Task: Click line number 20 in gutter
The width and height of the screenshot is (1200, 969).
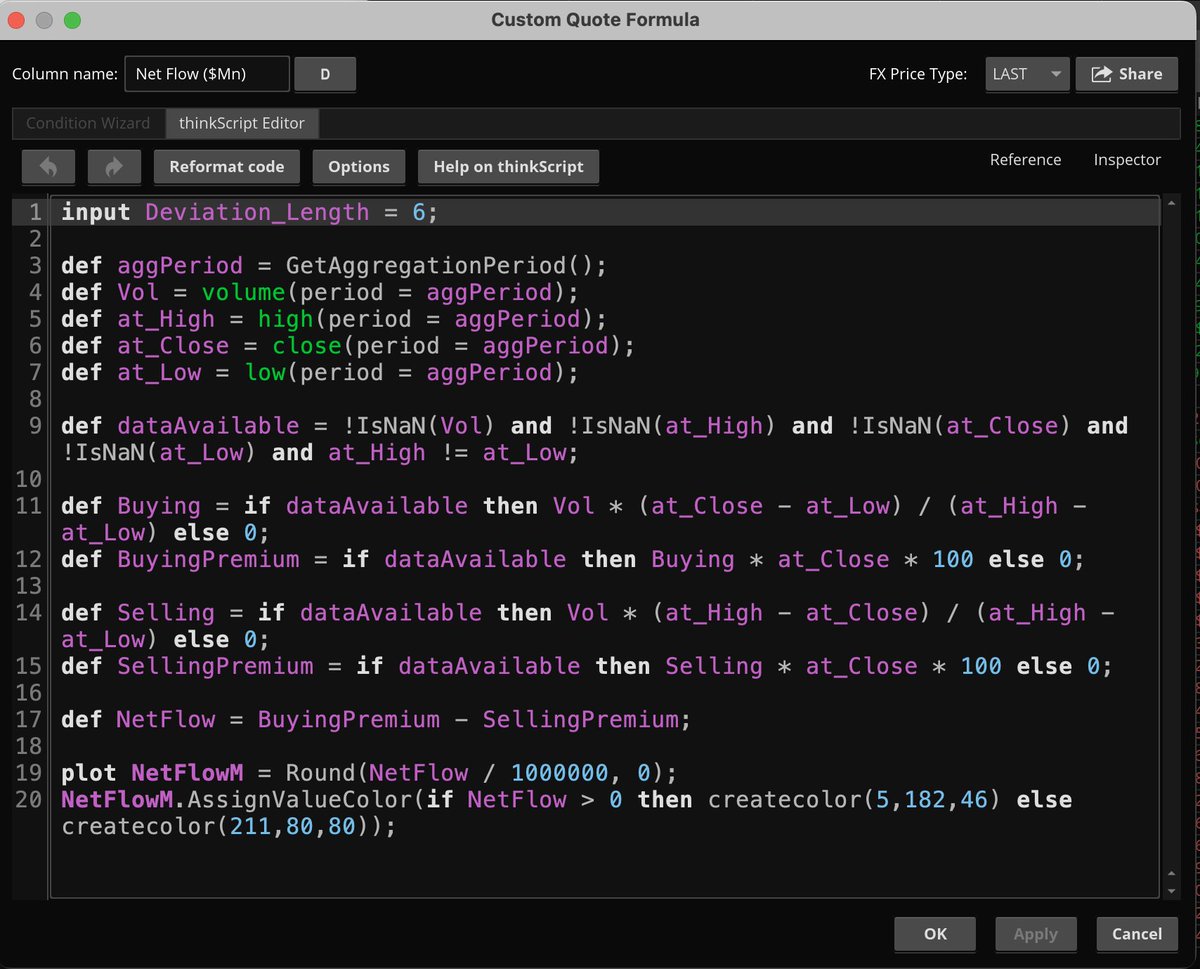Action: pyautogui.click(x=28, y=800)
